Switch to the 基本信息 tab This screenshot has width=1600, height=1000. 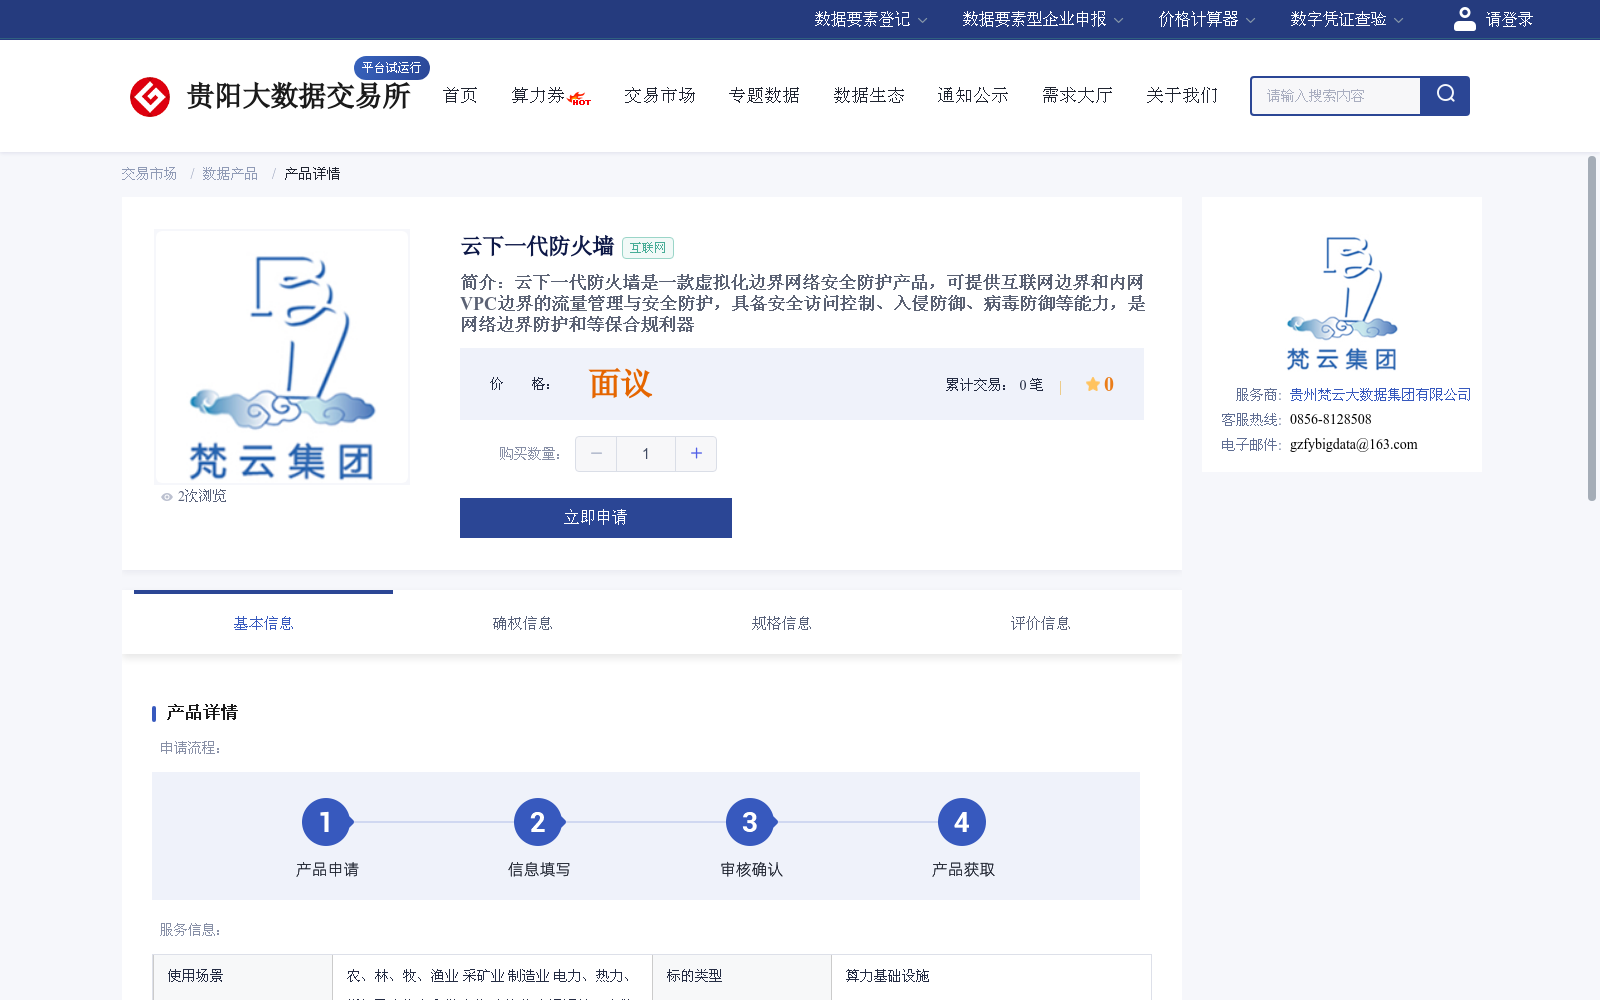263,623
